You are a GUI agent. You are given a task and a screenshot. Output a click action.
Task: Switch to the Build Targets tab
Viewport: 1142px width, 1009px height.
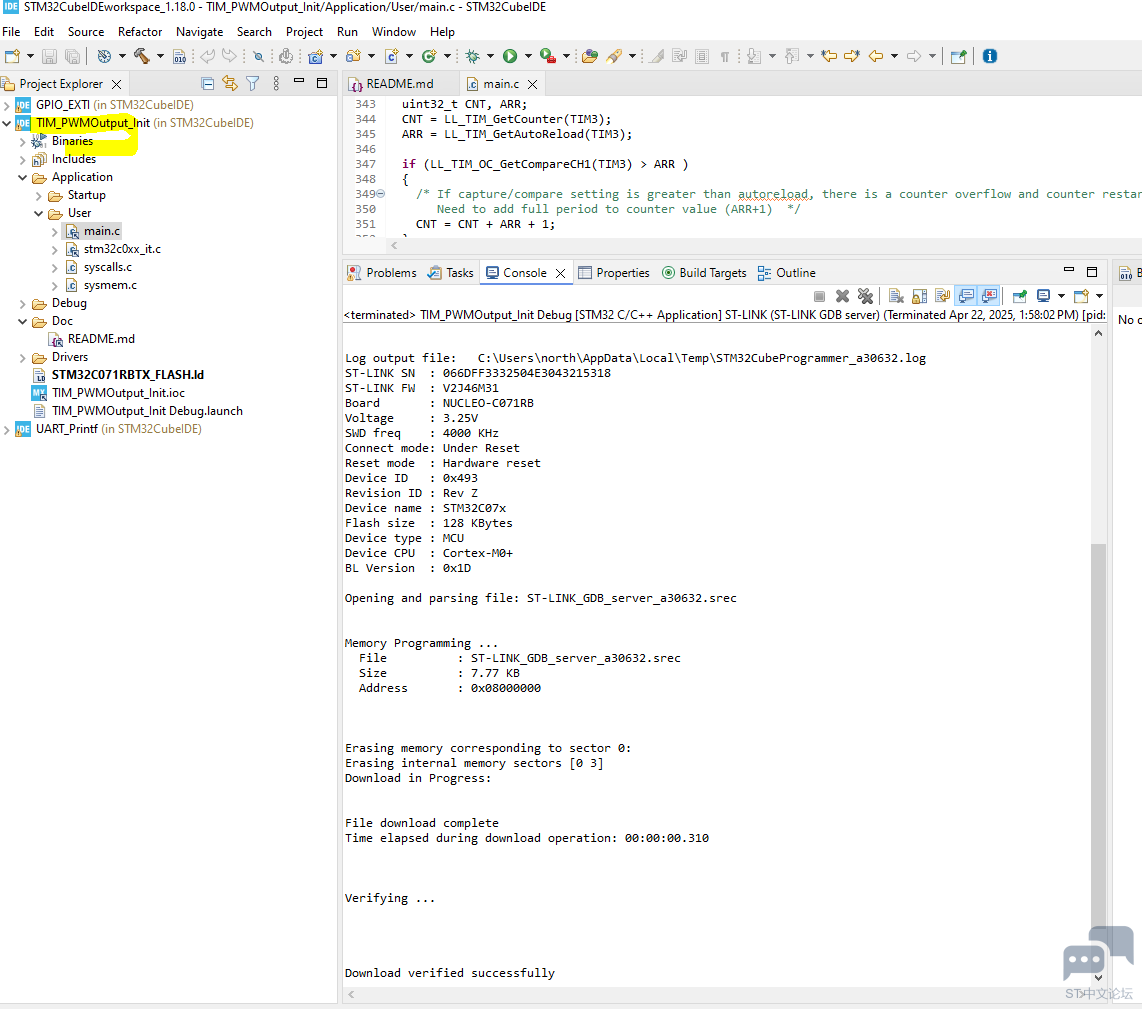pyautogui.click(x=704, y=272)
